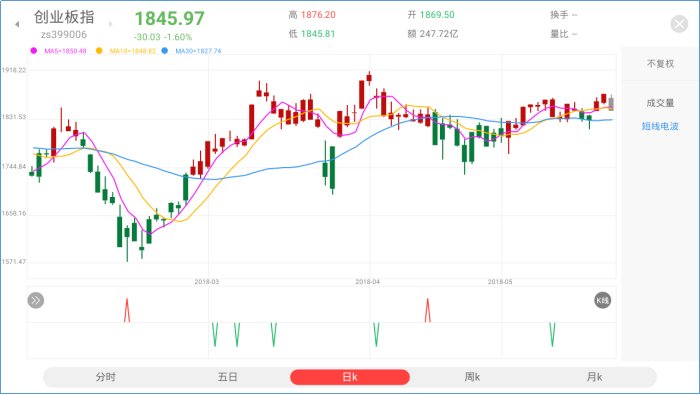The image size is (700, 395).
Task: Select the 日k tab
Action: click(x=350, y=377)
